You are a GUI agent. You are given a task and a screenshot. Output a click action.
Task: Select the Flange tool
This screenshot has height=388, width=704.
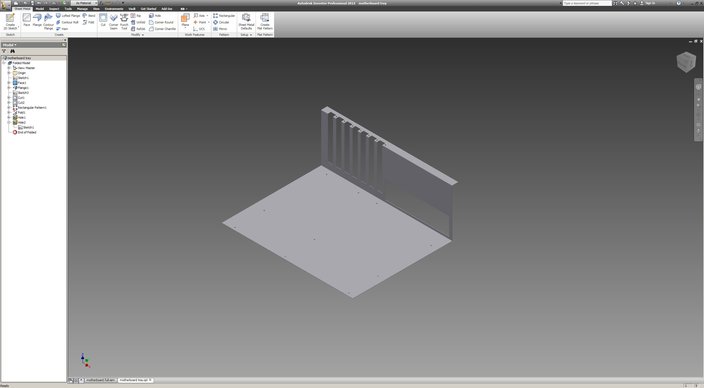pyautogui.click(x=37, y=20)
